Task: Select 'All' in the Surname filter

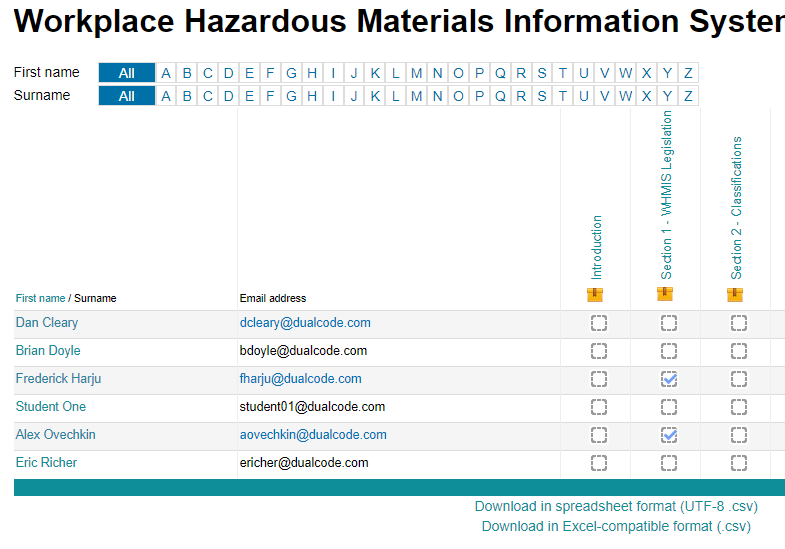Action: pos(127,96)
